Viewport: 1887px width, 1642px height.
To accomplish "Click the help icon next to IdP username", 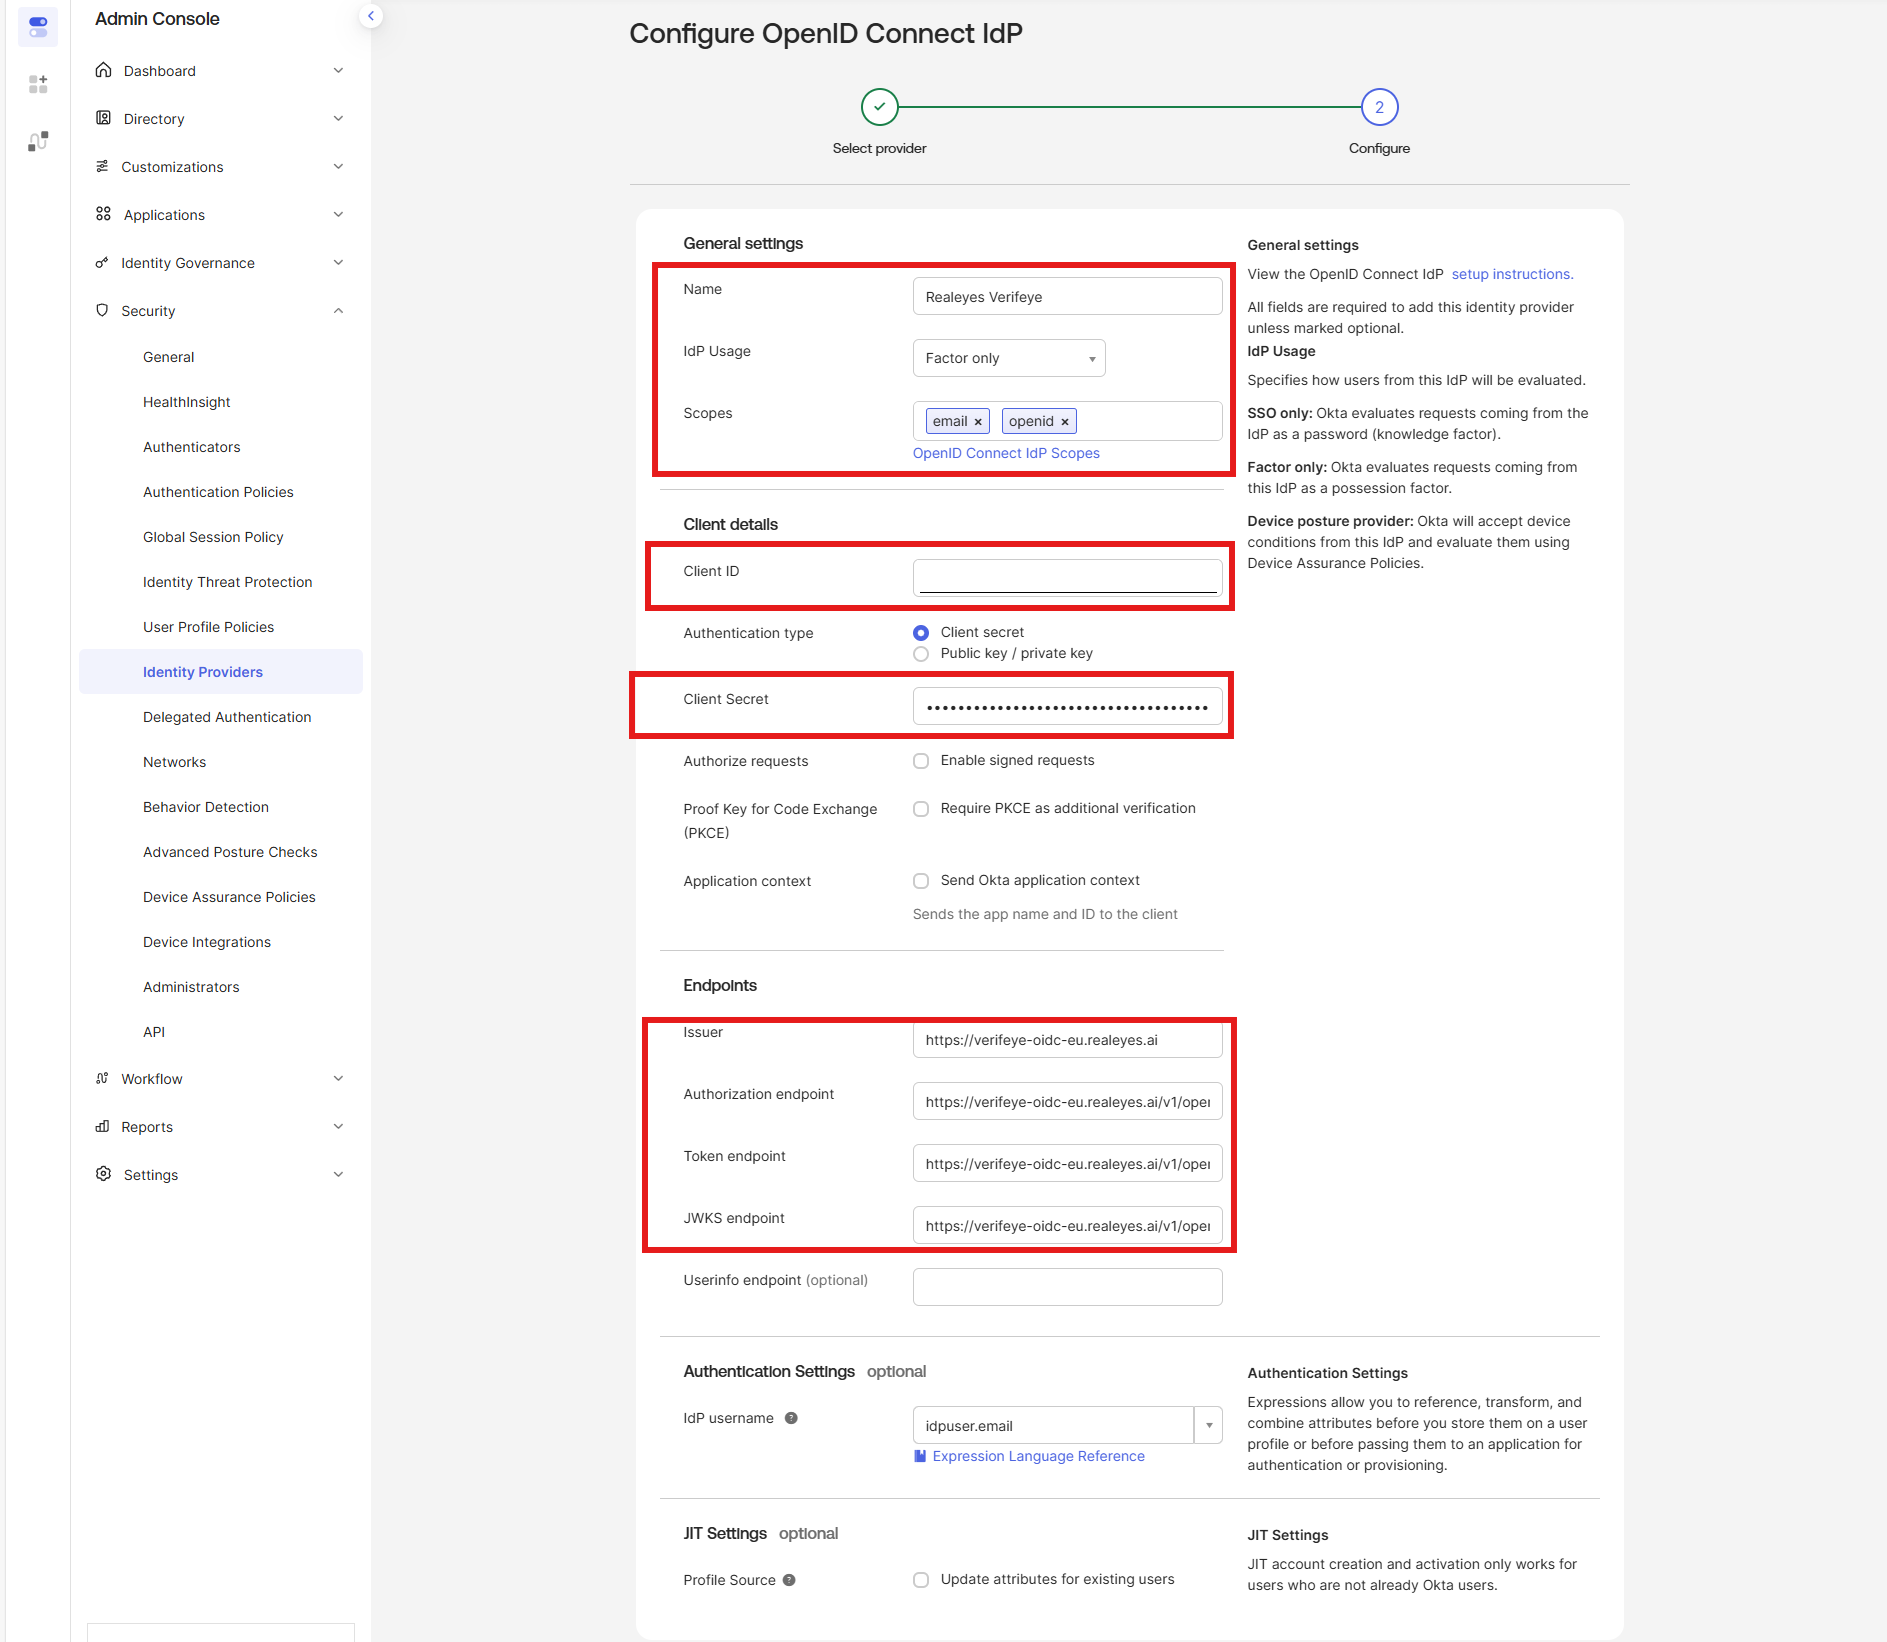I will 791,1418.
